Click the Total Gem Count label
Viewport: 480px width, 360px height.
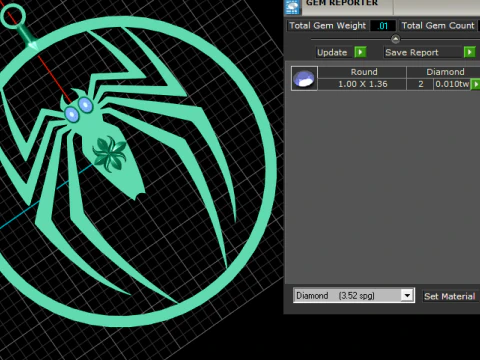coord(438,26)
